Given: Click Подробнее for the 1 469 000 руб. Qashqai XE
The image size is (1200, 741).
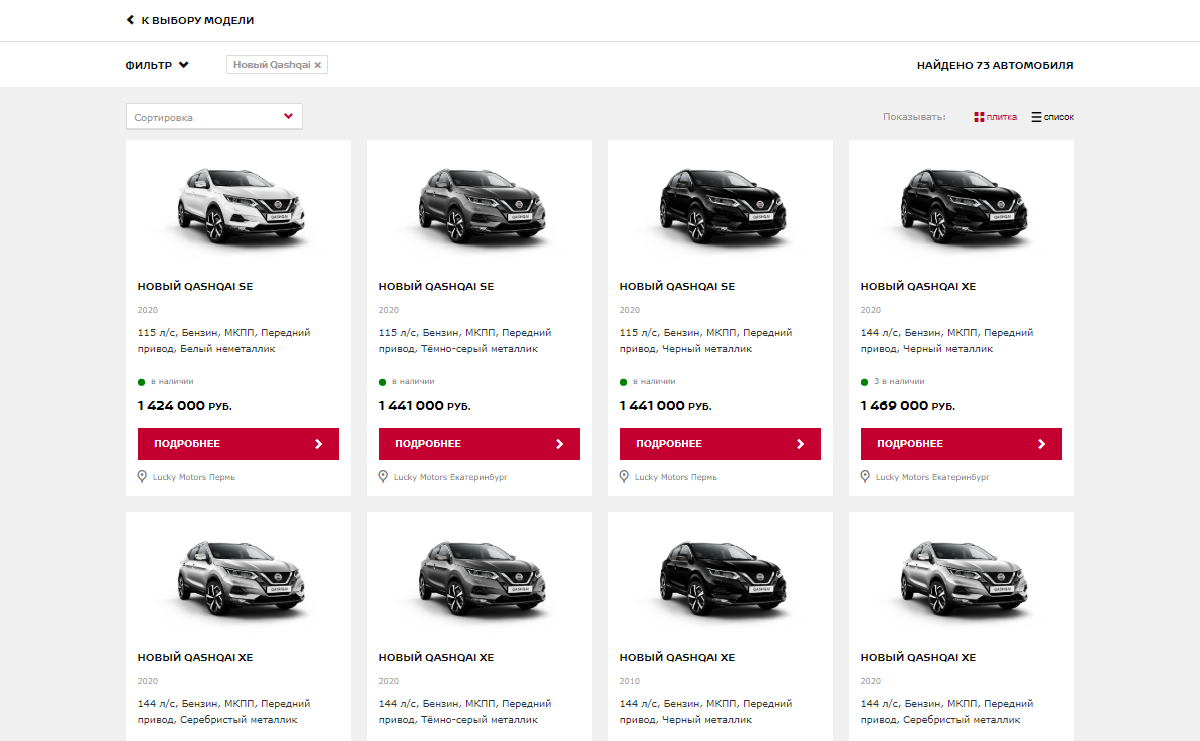Looking at the screenshot, I should click(x=961, y=444).
